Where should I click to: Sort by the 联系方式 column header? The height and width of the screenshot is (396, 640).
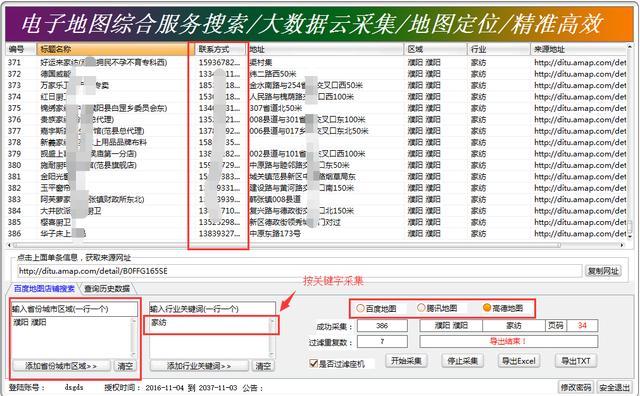[220, 49]
